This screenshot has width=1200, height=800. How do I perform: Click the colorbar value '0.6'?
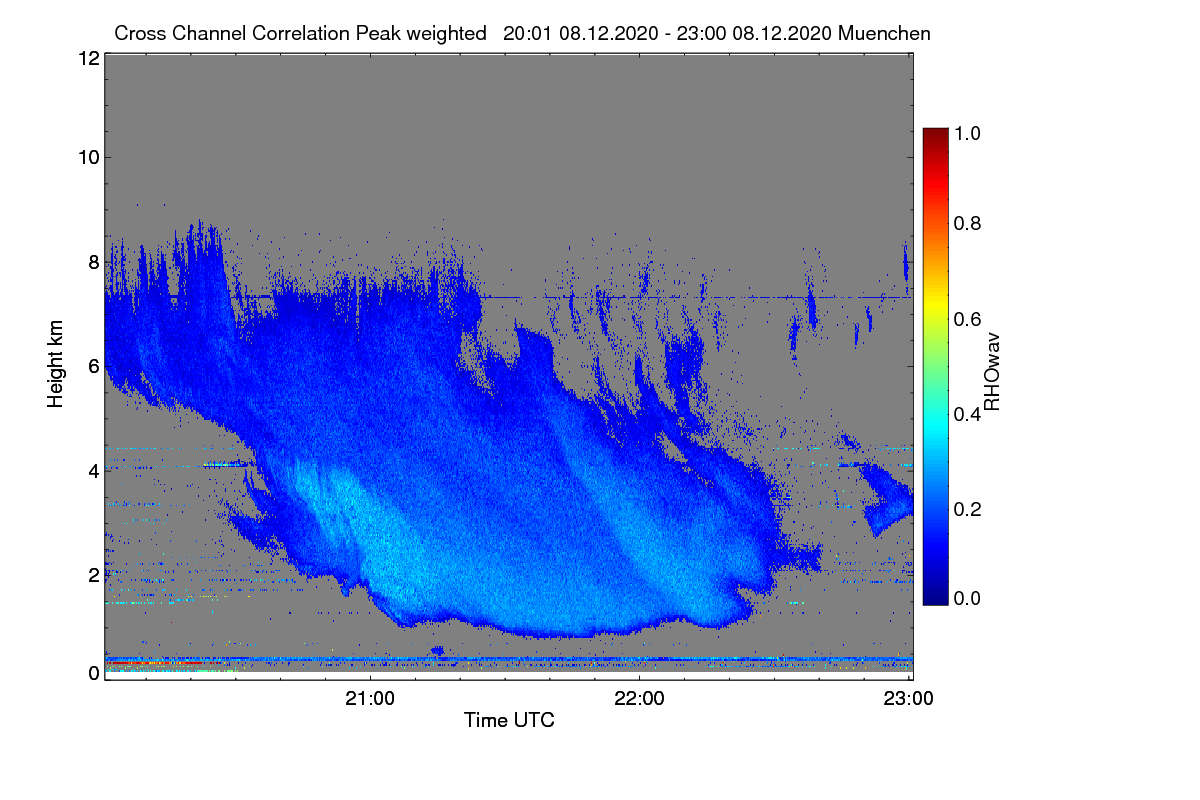(968, 319)
